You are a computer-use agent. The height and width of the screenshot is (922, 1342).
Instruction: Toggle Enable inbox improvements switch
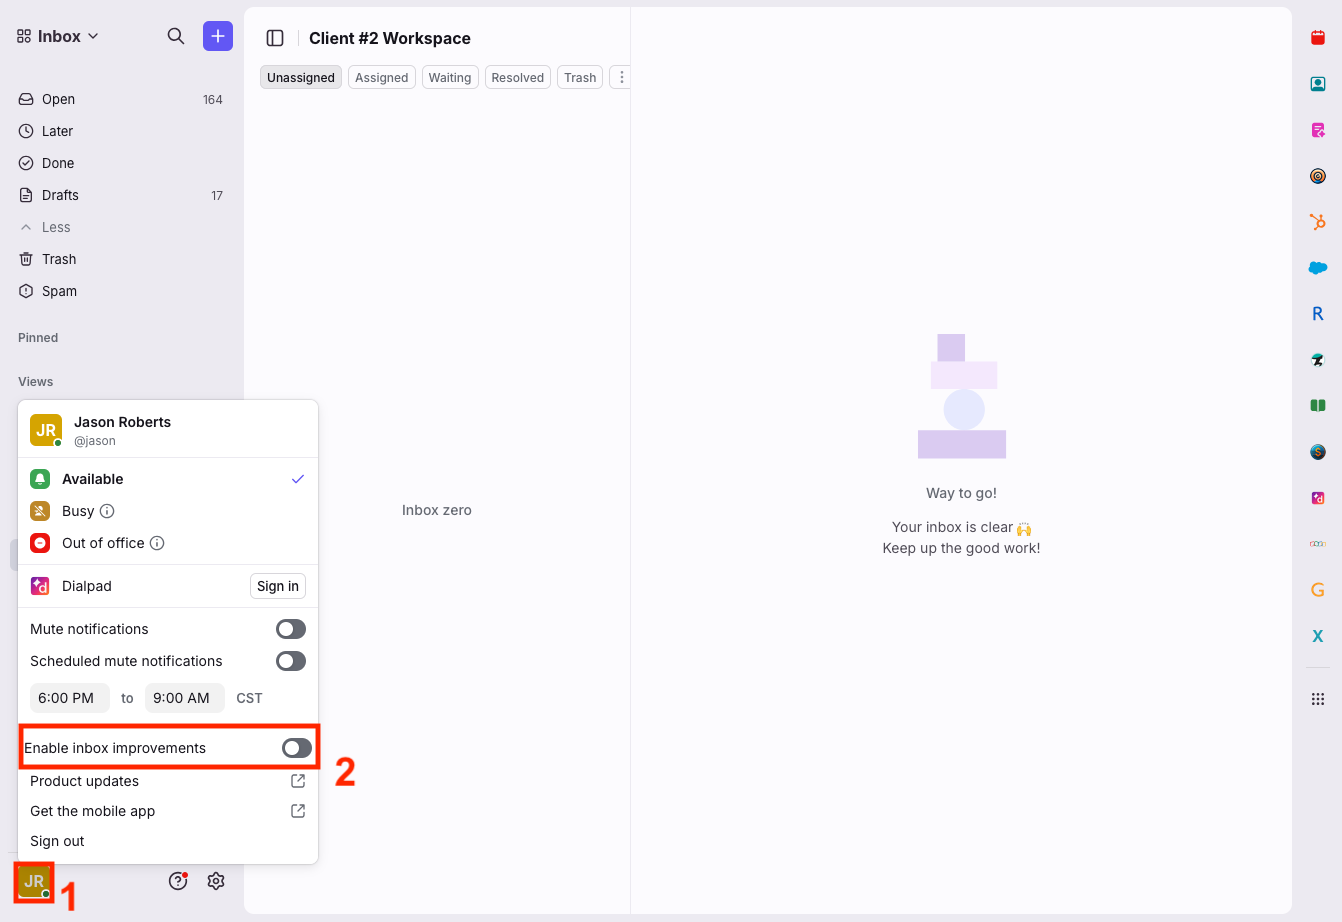(x=296, y=748)
